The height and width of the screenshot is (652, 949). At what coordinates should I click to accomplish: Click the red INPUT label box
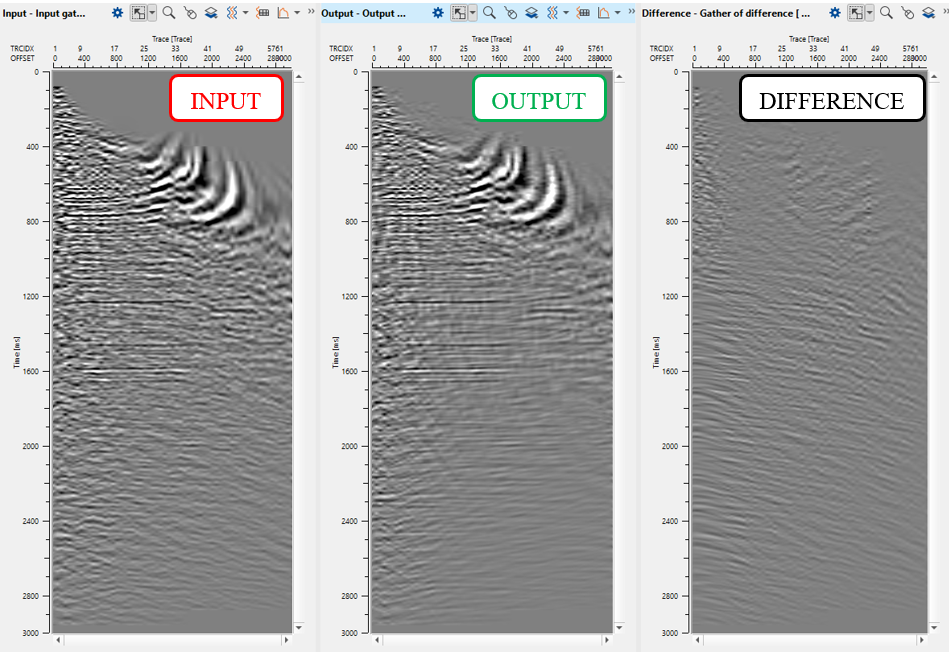click(225, 100)
